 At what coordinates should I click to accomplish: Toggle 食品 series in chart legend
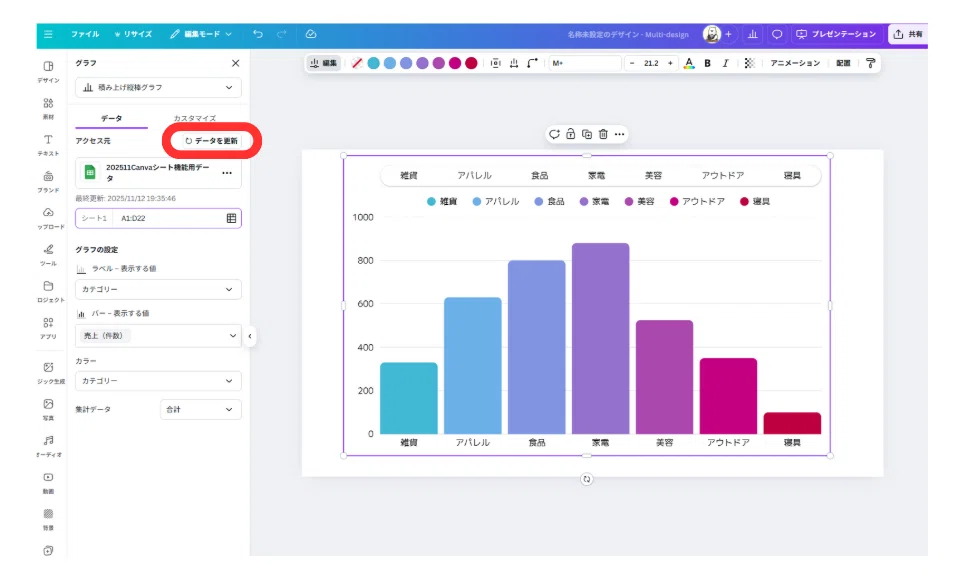(x=549, y=201)
